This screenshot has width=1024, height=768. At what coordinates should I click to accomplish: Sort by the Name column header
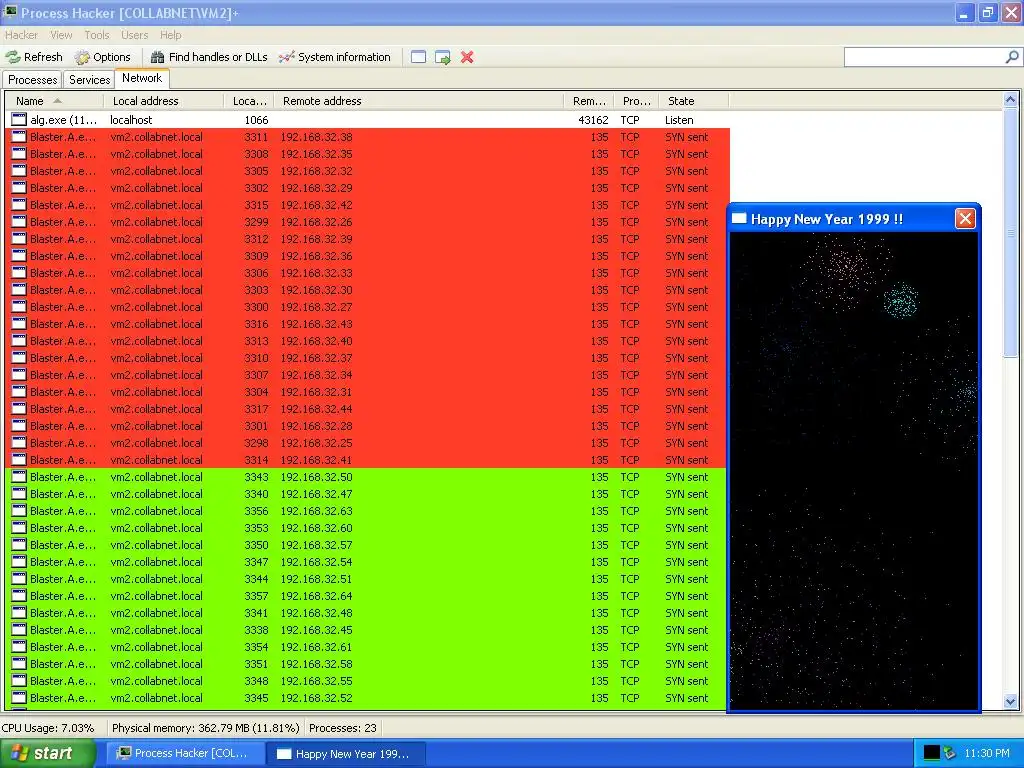[54, 101]
